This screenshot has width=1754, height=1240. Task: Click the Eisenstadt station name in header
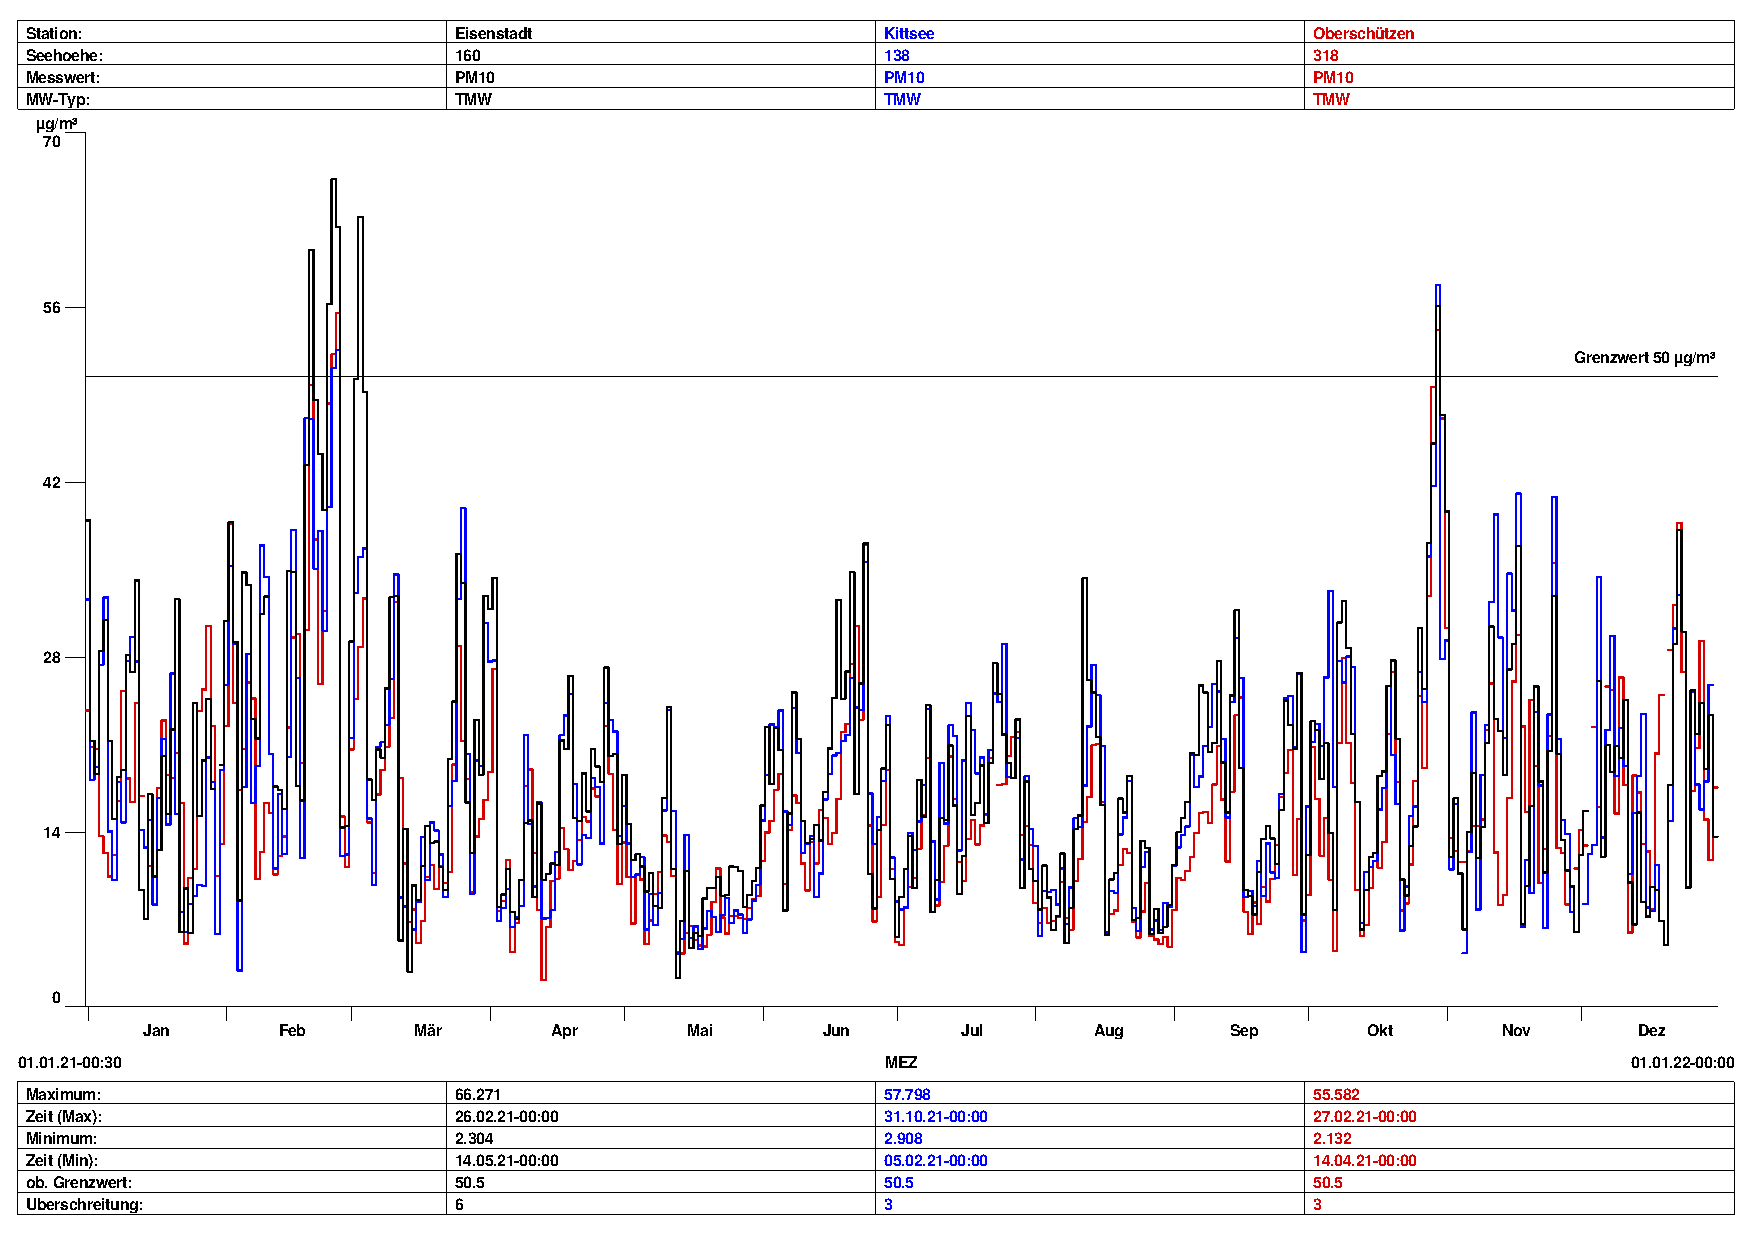pos(493,33)
